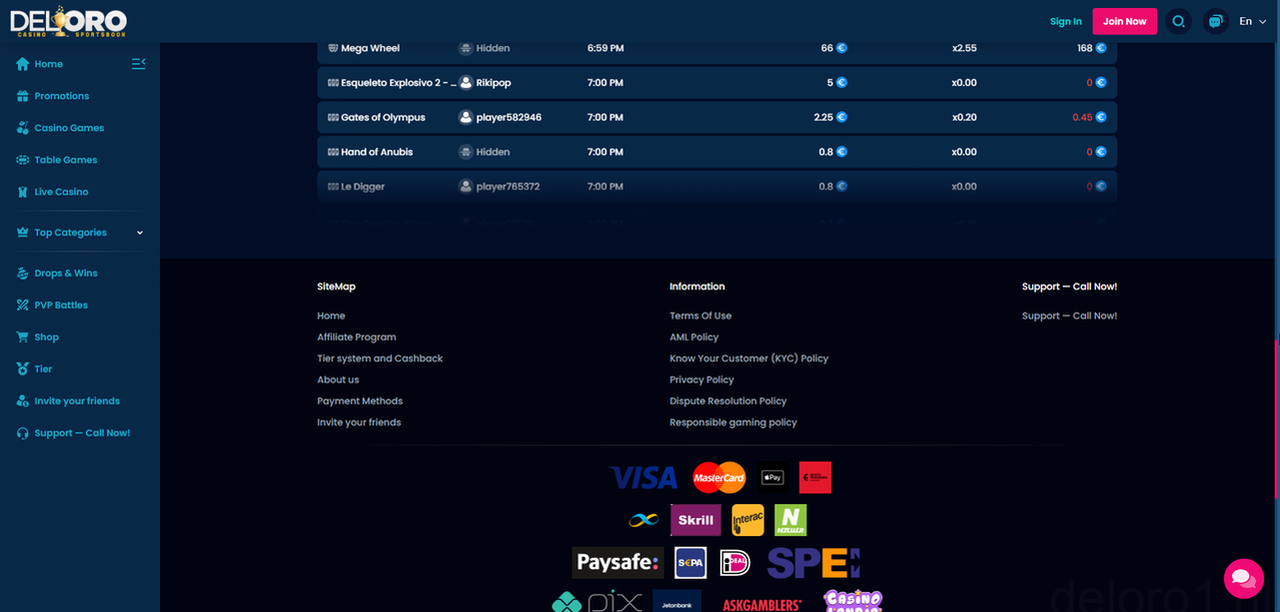
Task: Click the Top Categories crown icon
Action: click(x=23, y=233)
